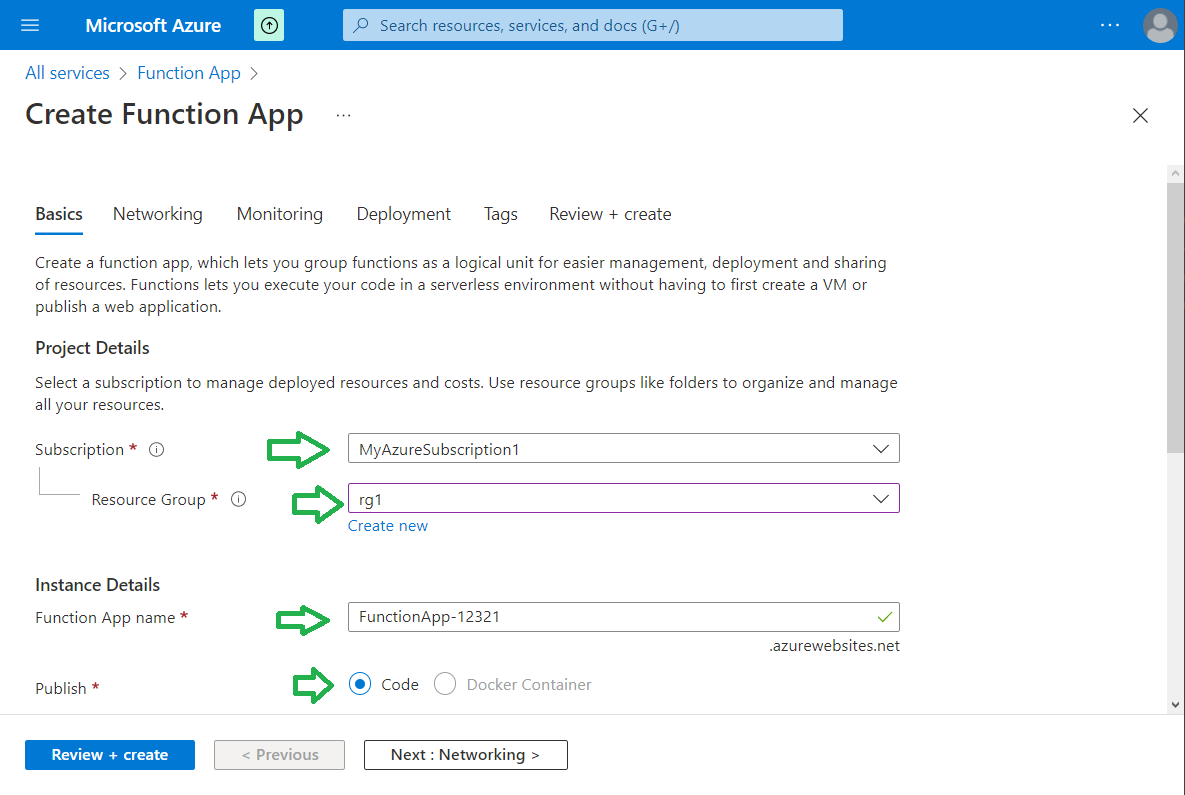Open the portal hamburger menu
This screenshot has height=795, width=1185.
pyautogui.click(x=30, y=25)
